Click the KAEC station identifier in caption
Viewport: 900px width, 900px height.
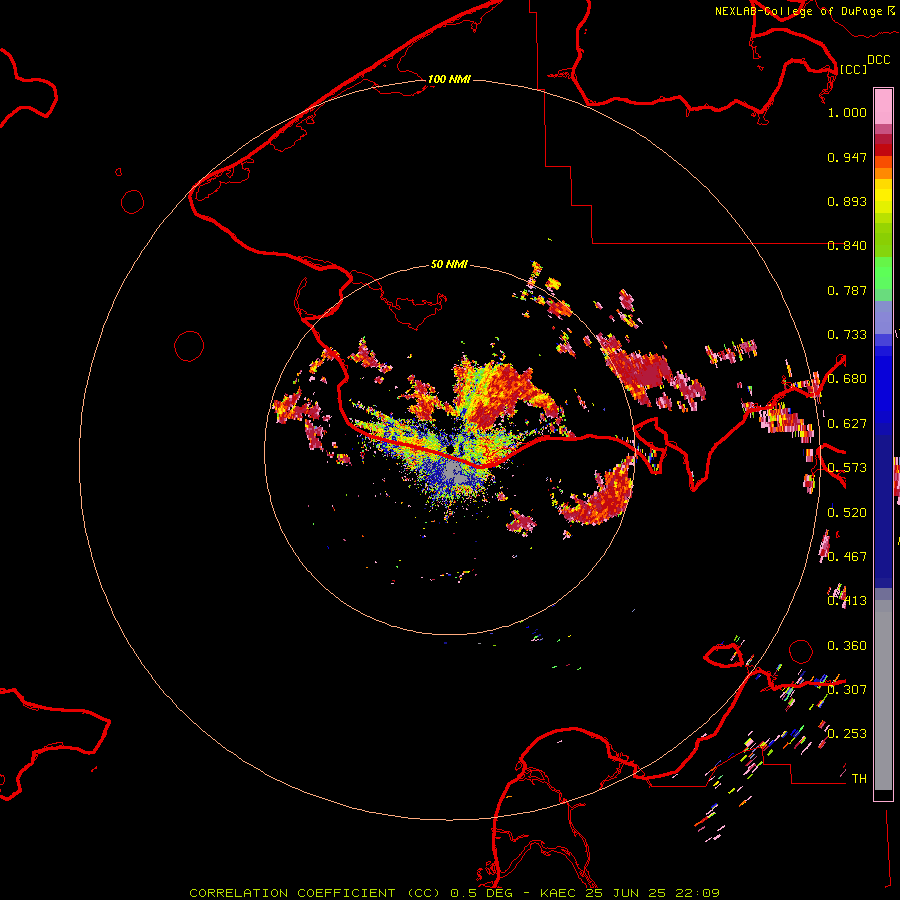[560, 893]
